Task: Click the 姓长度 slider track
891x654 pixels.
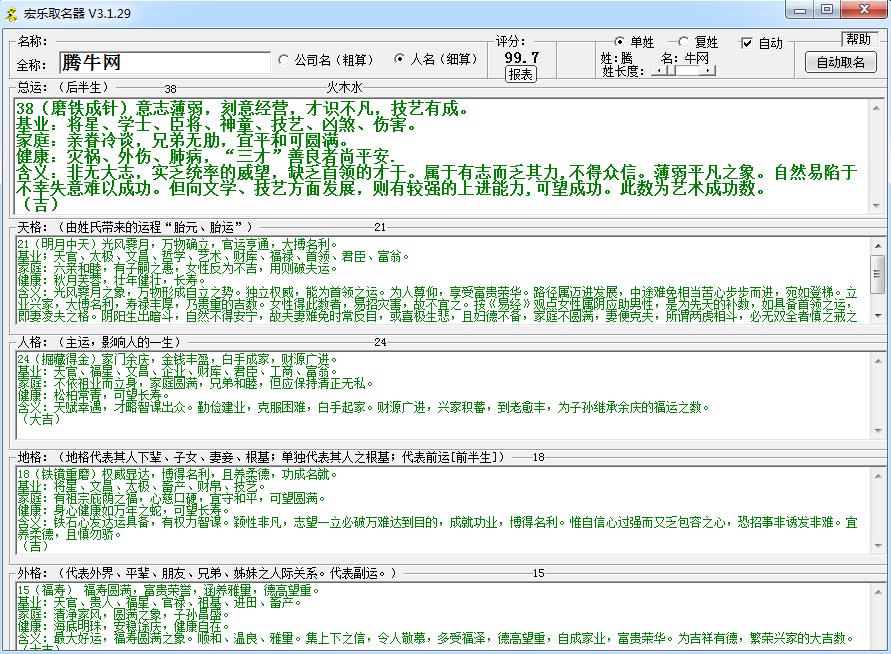Action: 690,71
